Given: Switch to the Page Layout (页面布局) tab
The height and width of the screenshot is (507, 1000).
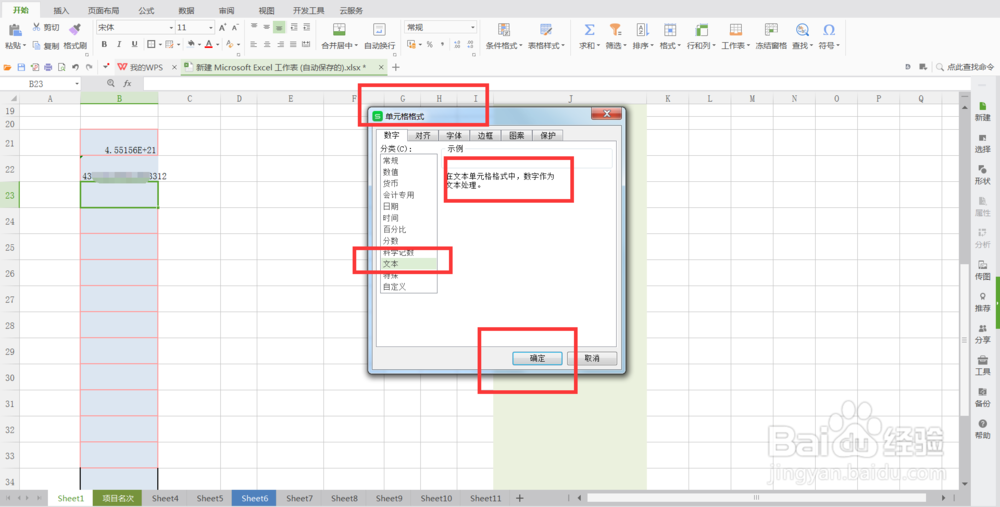Looking at the screenshot, I should 103,11.
